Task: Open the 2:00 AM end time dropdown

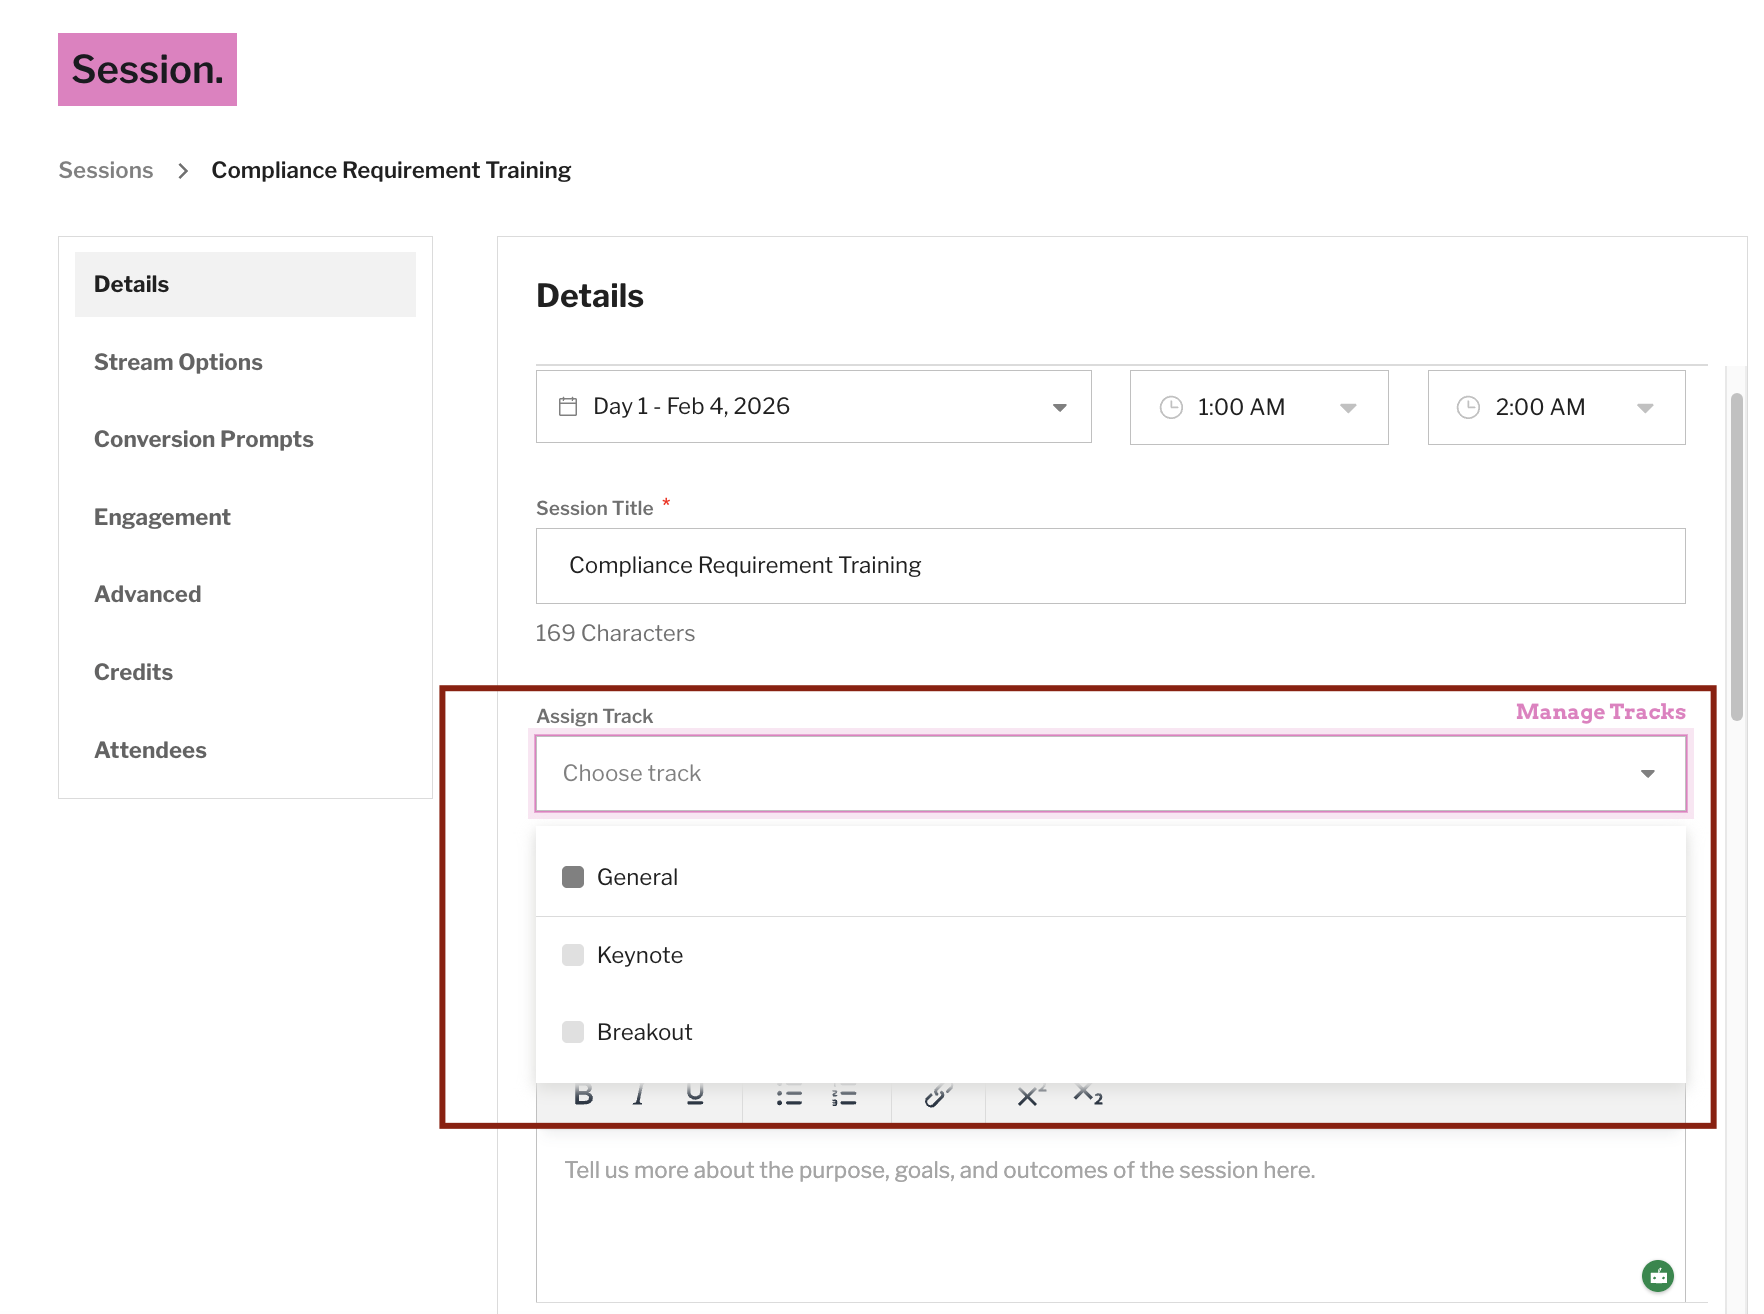Action: 1556,407
